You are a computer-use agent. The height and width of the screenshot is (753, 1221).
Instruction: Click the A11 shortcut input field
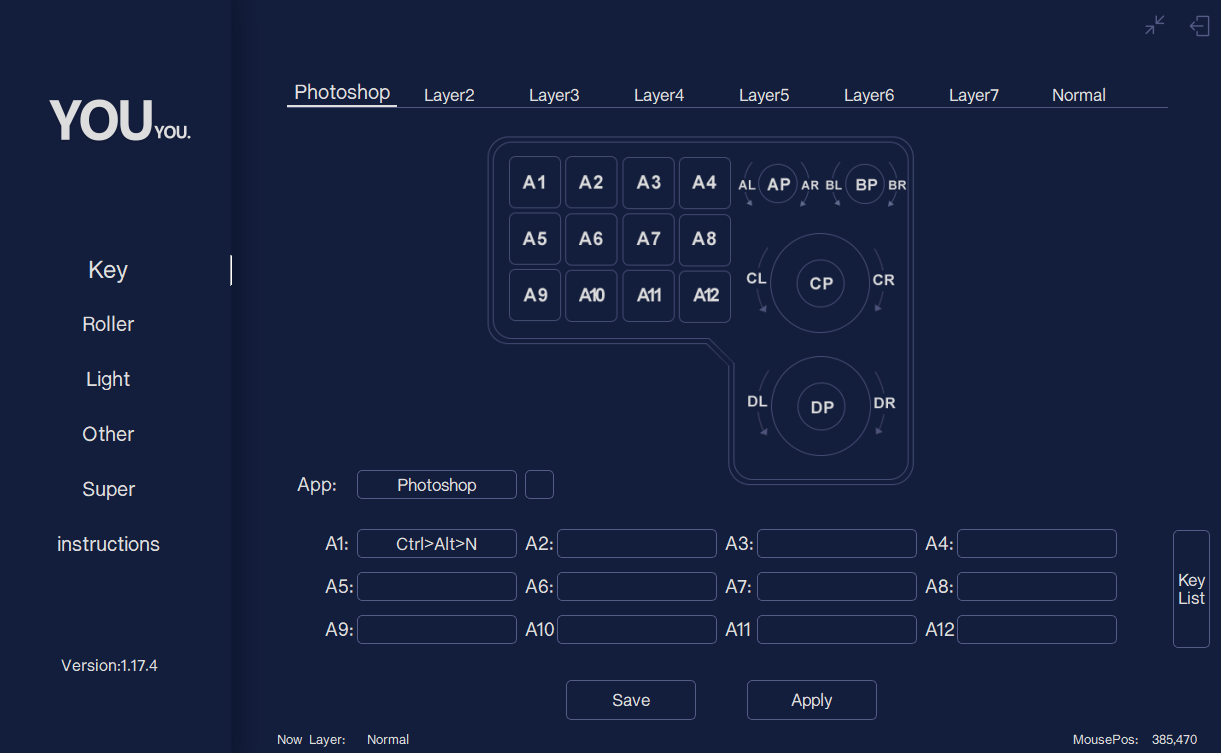[x=837, y=630]
